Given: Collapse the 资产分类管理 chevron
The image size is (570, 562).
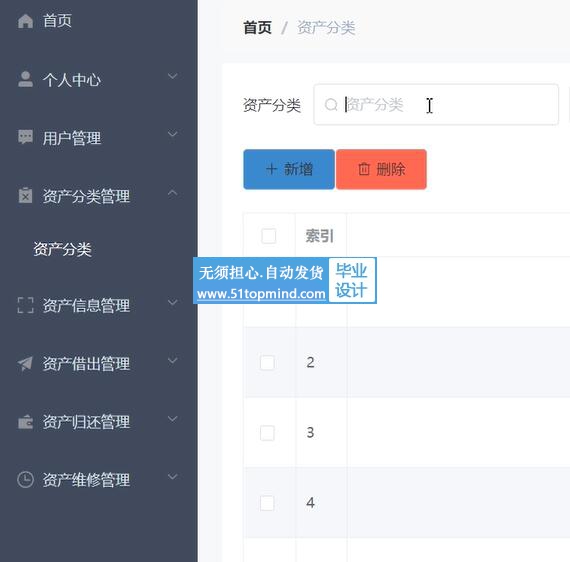Looking at the screenshot, I should click(x=173, y=192).
